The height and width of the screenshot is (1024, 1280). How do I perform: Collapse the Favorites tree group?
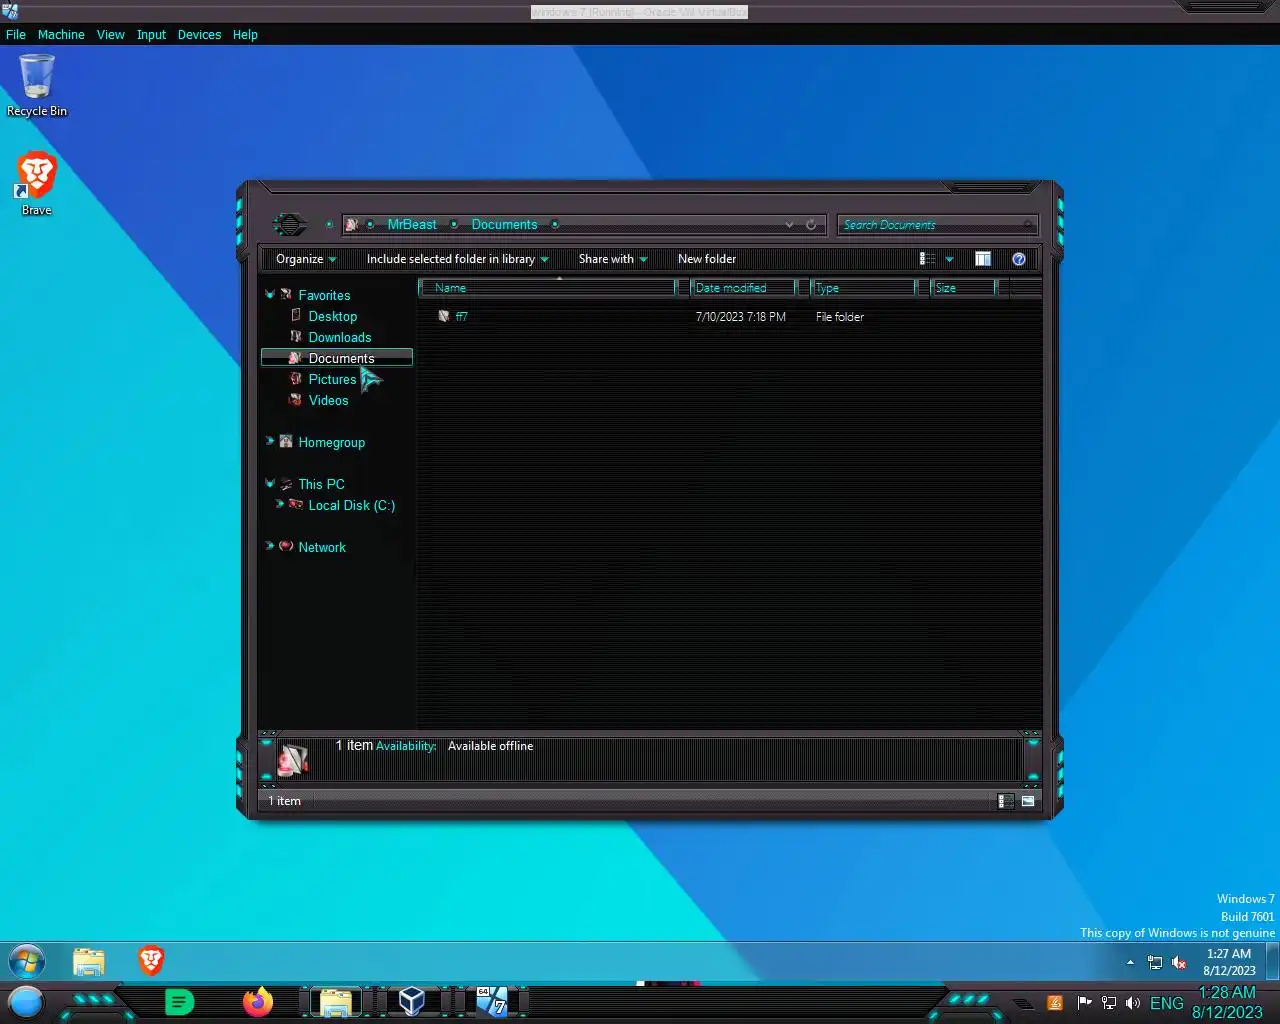pos(269,295)
